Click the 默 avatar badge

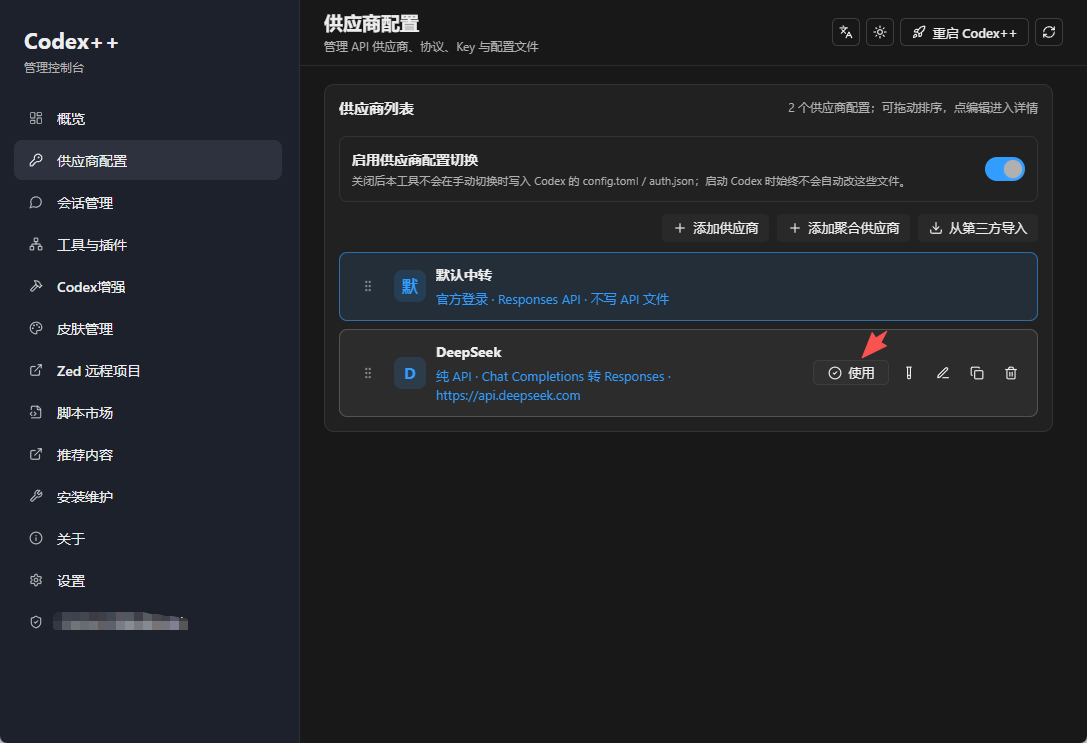[x=410, y=286]
